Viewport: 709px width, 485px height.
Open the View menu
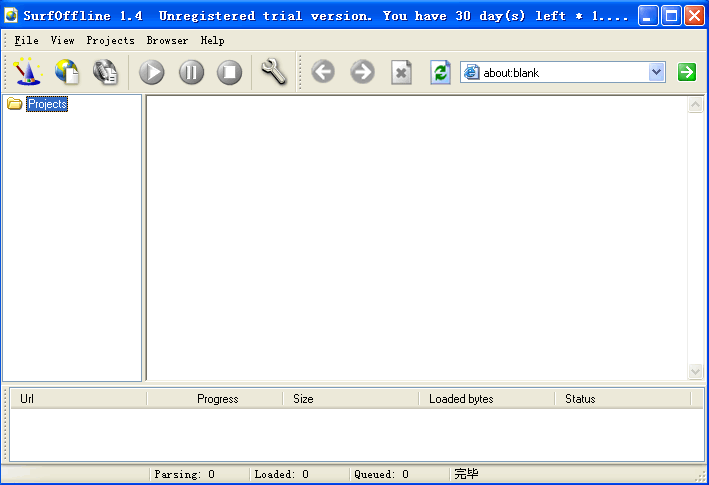(x=62, y=41)
